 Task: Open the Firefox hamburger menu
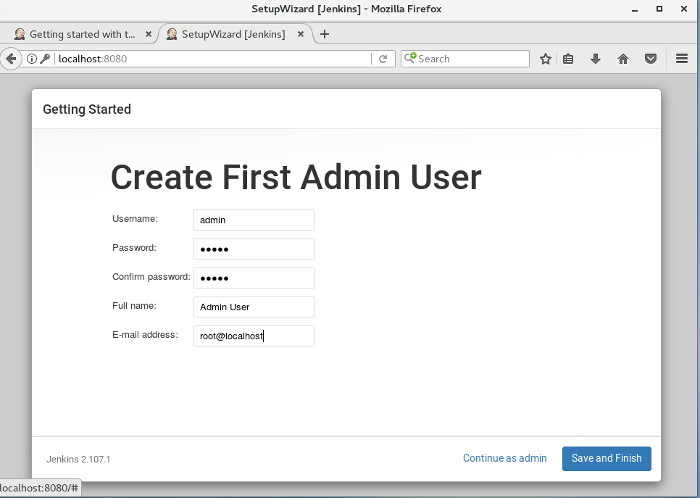point(682,59)
